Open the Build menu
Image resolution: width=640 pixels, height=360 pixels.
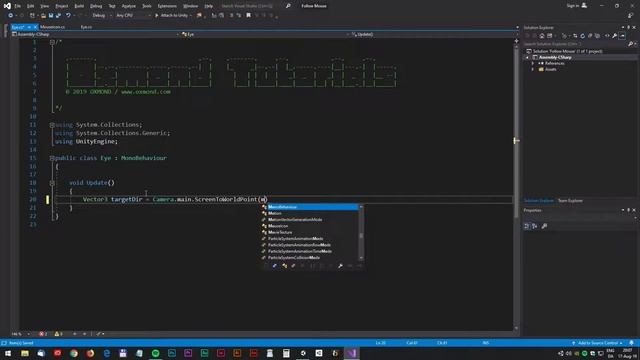coord(79,6)
